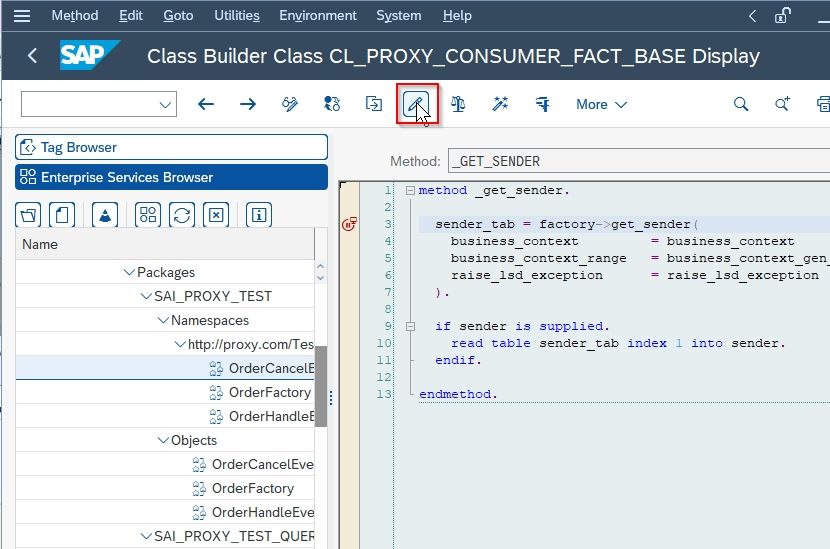
Task: Open the hamburger main menu
Action: tap(22, 16)
